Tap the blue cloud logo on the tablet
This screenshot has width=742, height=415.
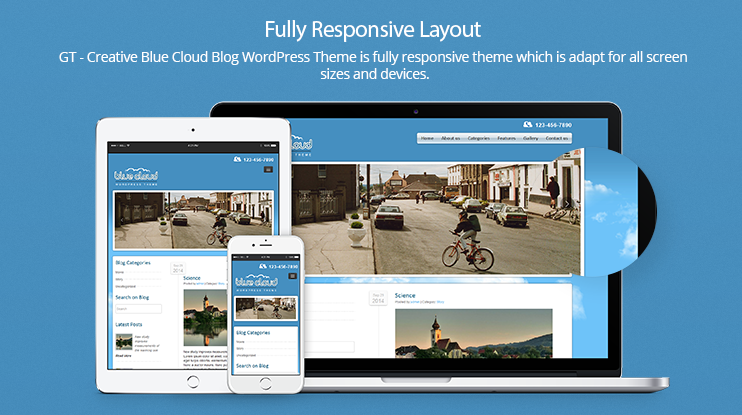pyautogui.click(x=136, y=177)
